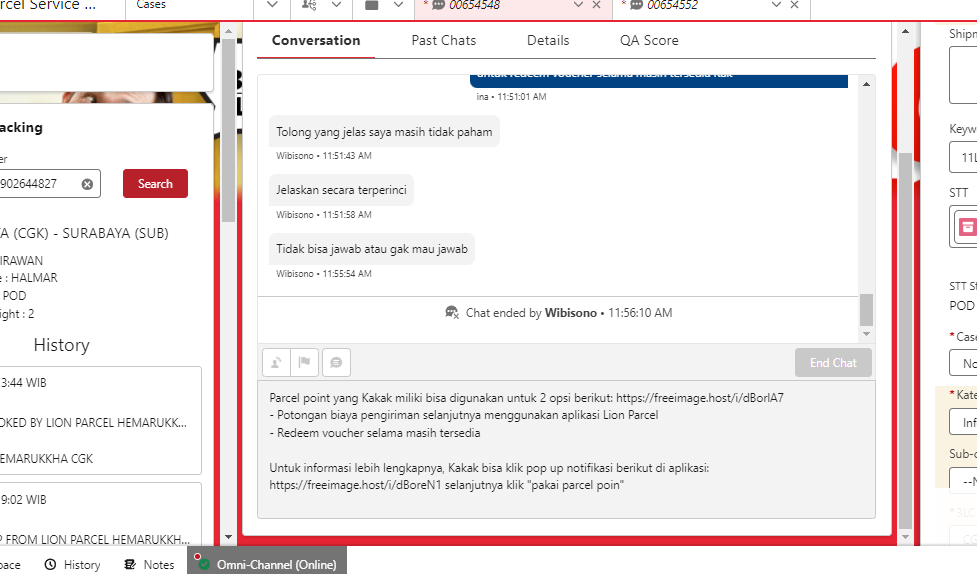Click the dark square icon tab
Viewport: 977px width, 574px height.
tap(371, 5)
